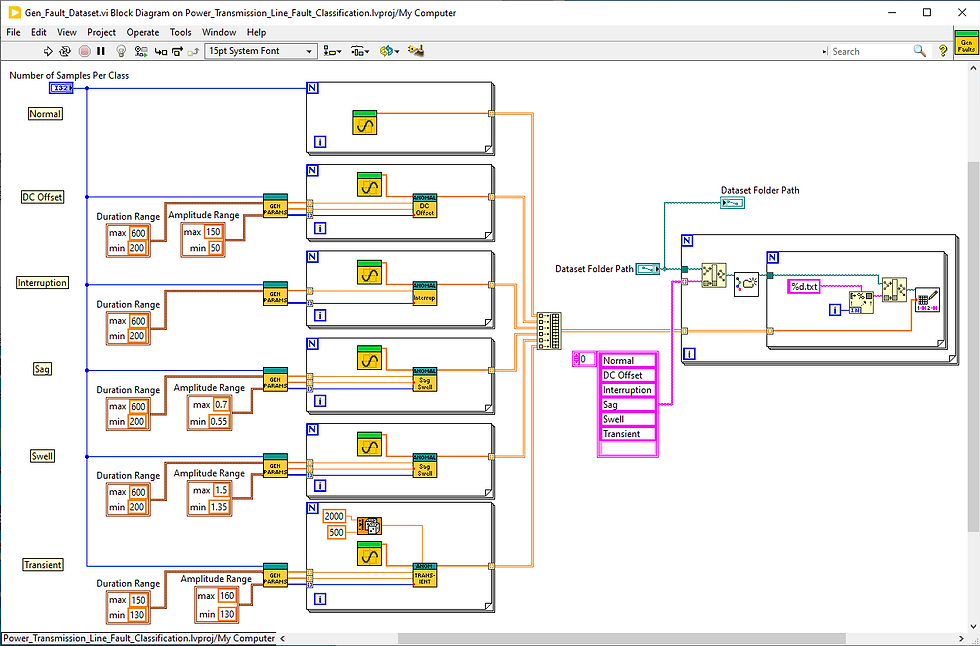Open the 15pt System Font dropdown
980x646 pixels.
click(x=261, y=51)
